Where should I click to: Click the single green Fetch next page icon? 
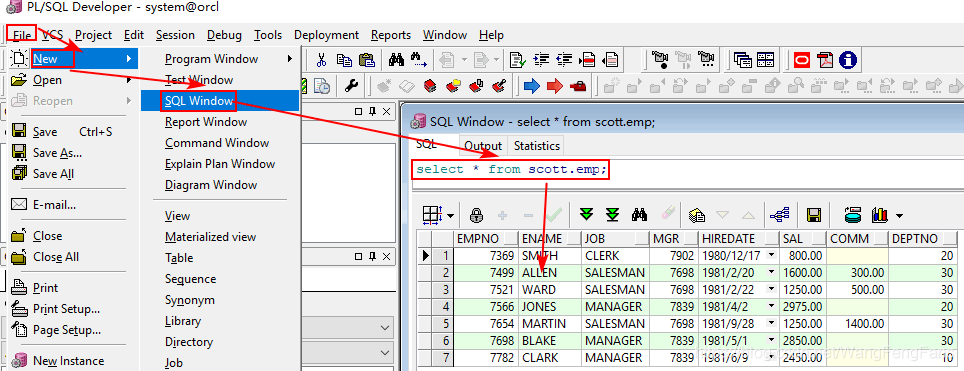click(x=587, y=215)
